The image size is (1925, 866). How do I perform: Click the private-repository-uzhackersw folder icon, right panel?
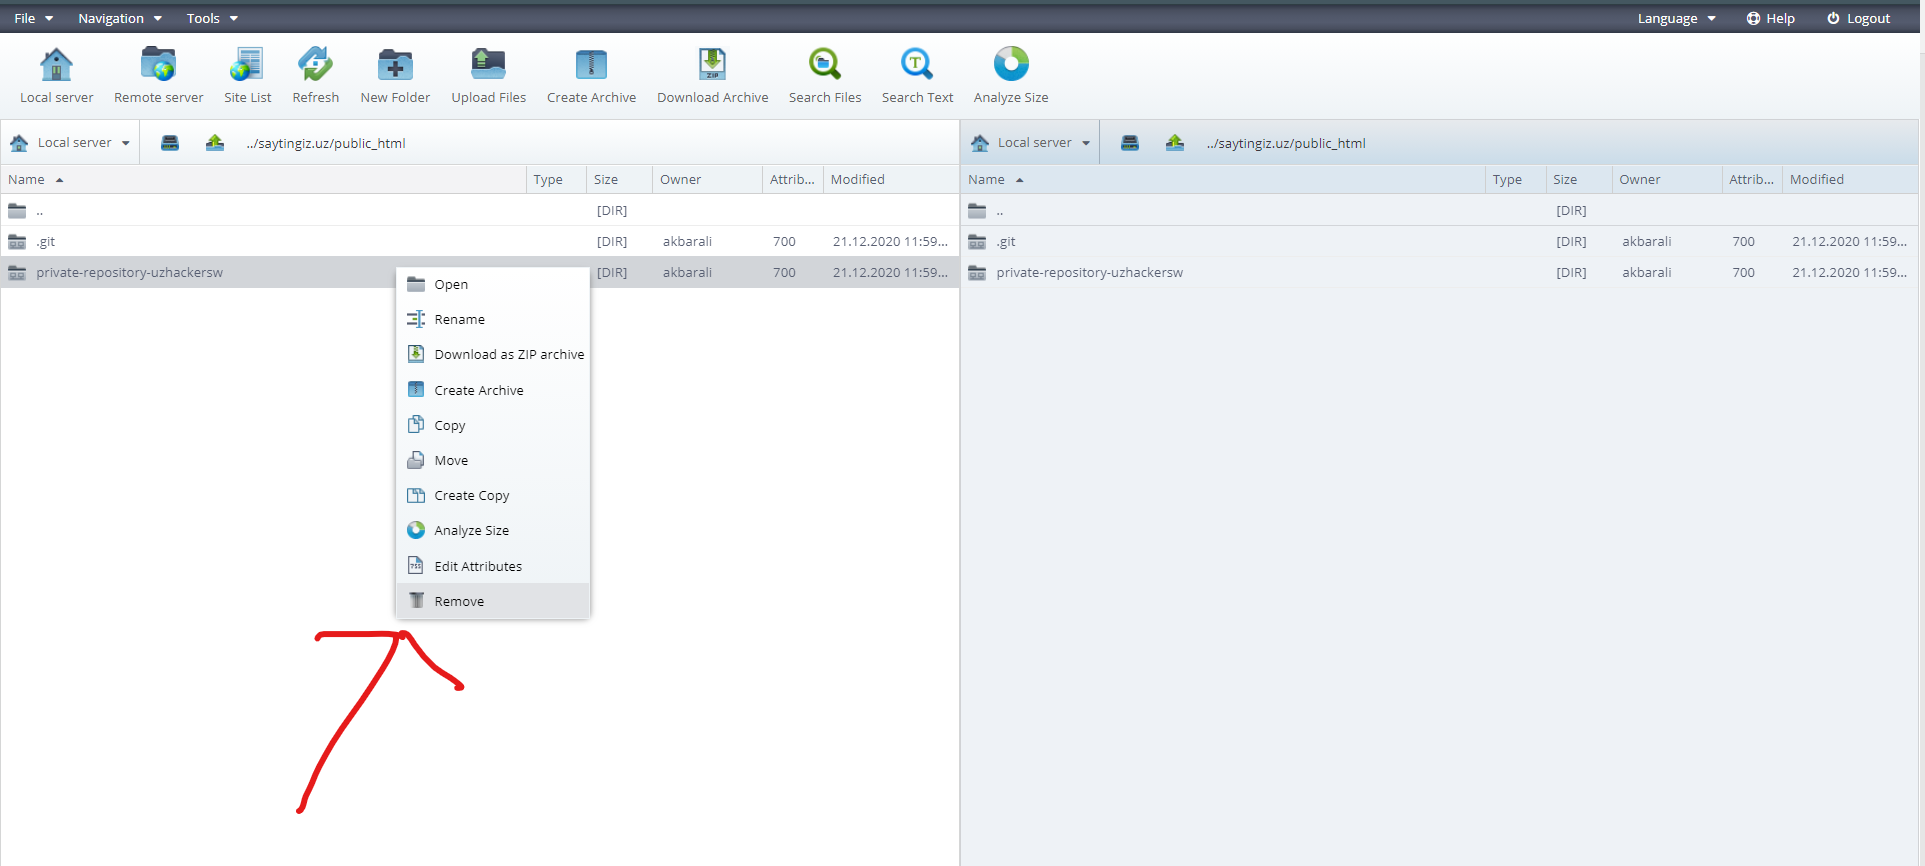pos(977,272)
